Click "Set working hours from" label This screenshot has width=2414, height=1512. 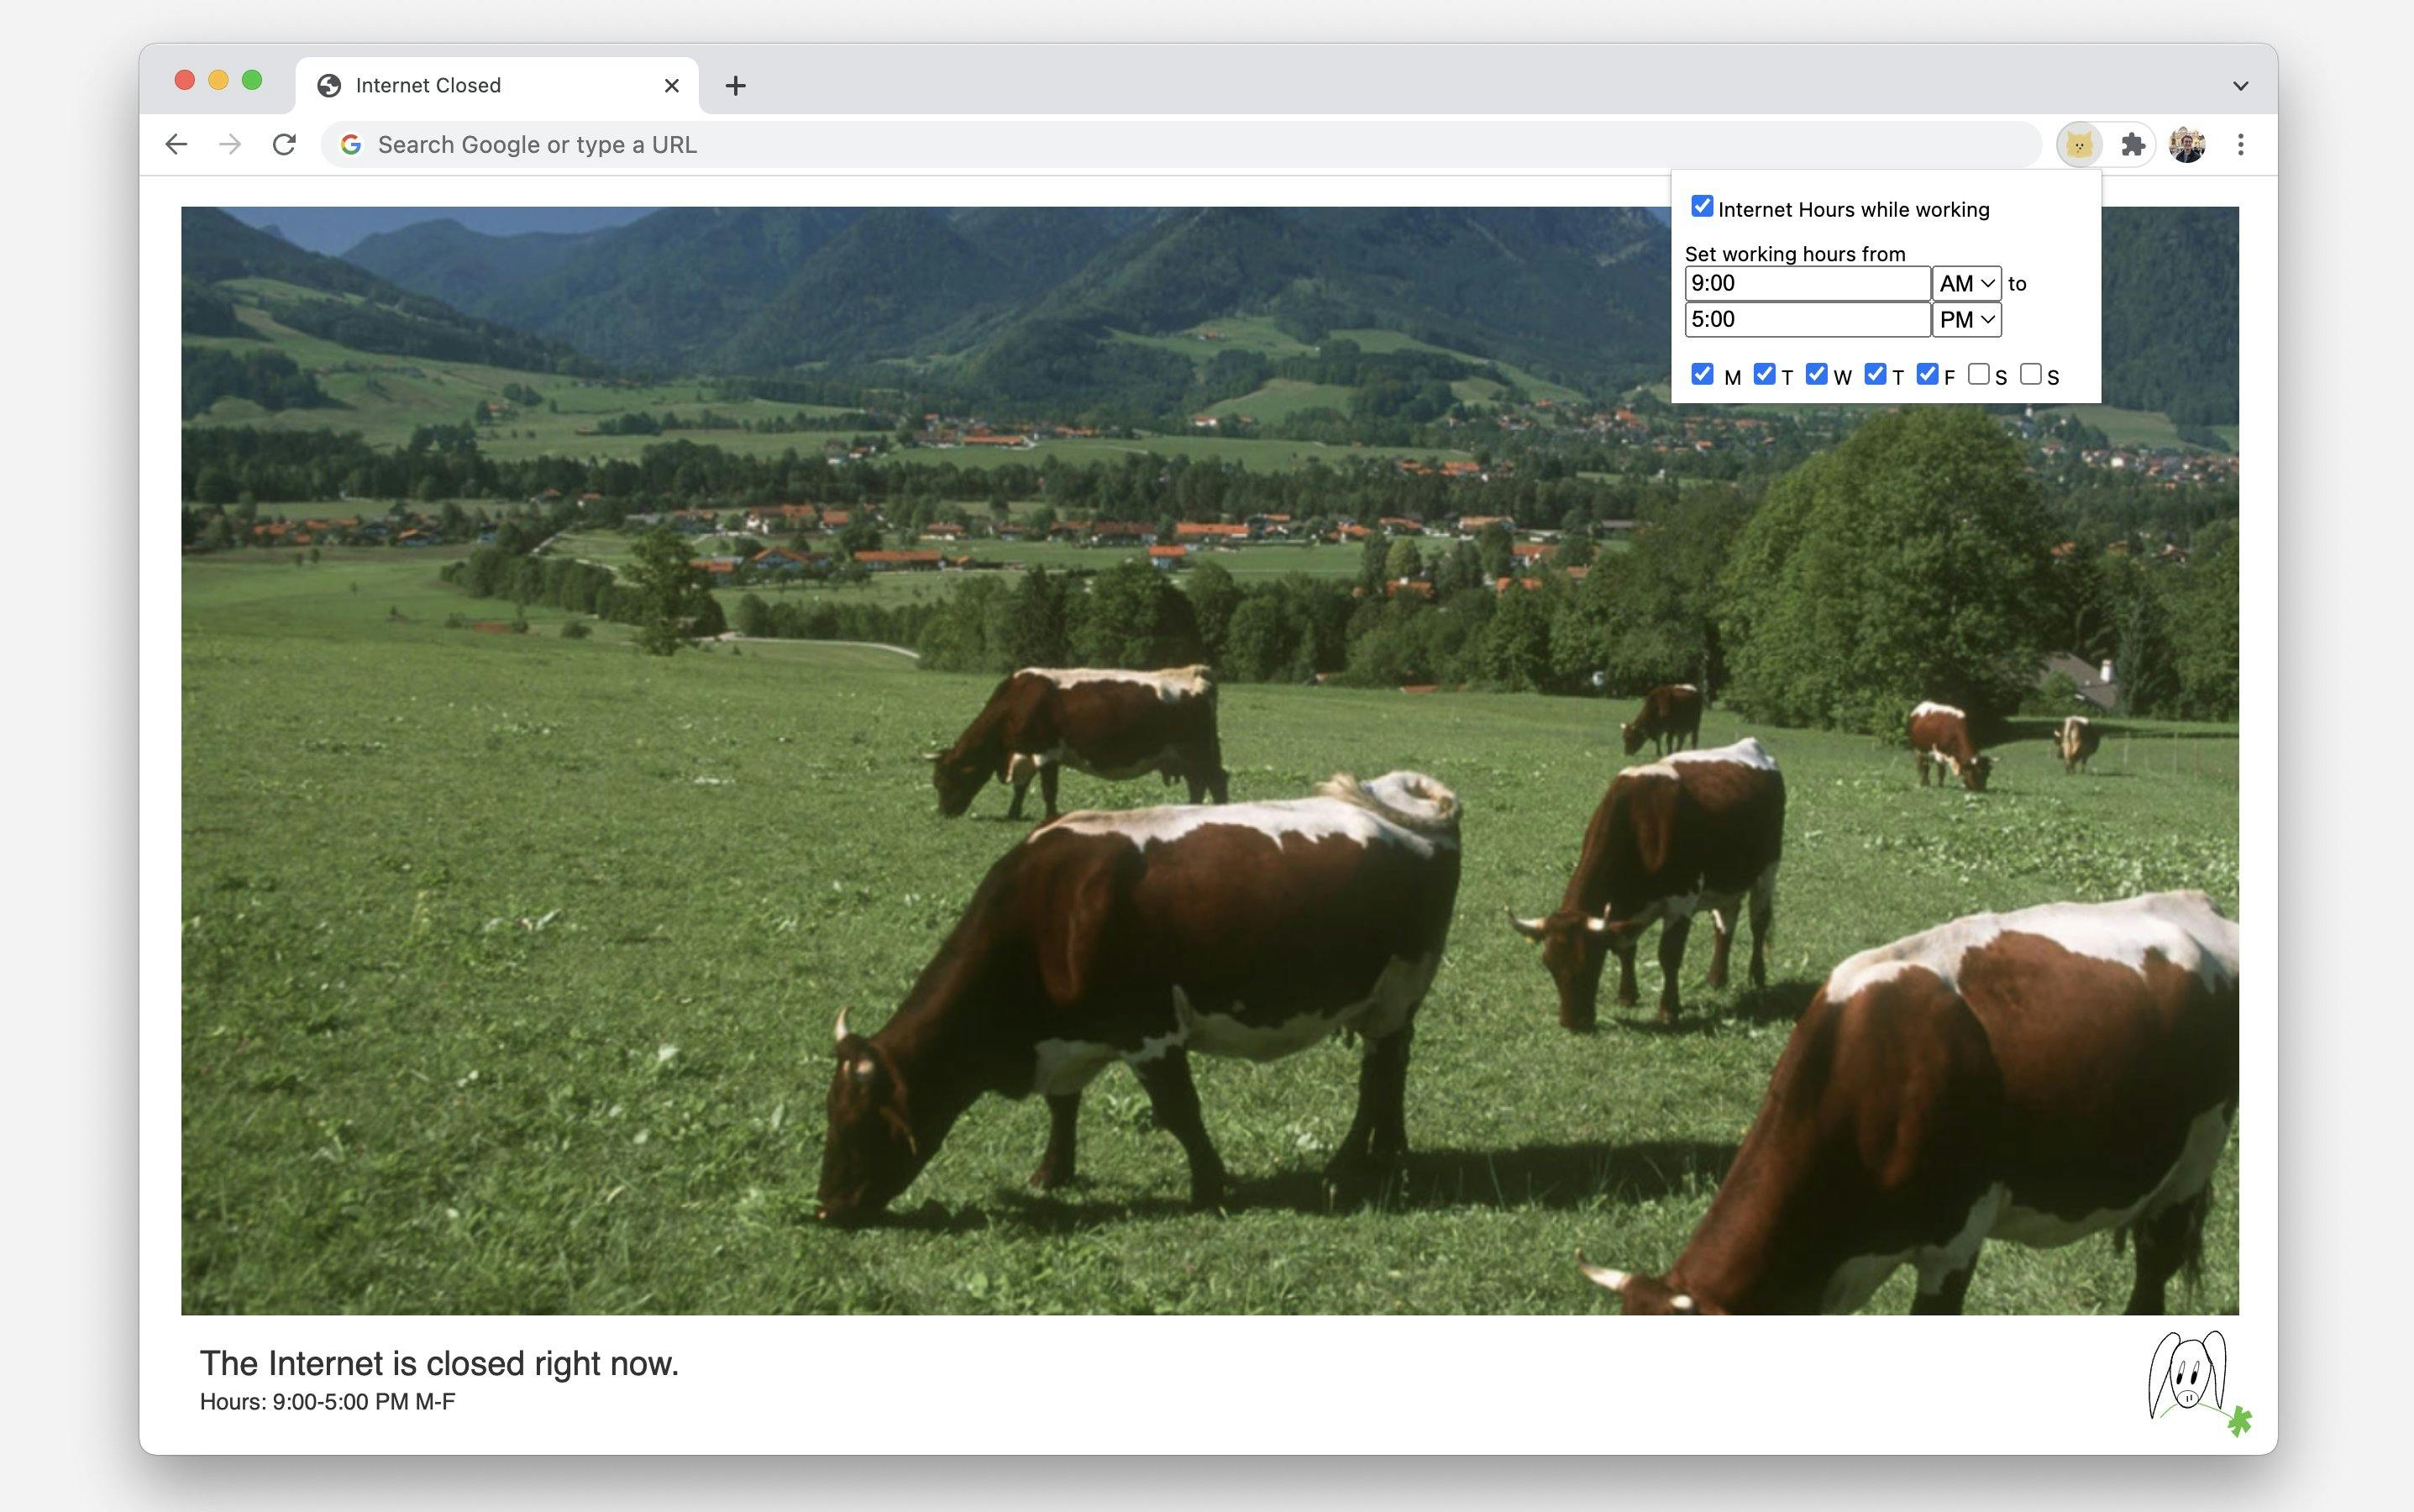tap(1795, 254)
